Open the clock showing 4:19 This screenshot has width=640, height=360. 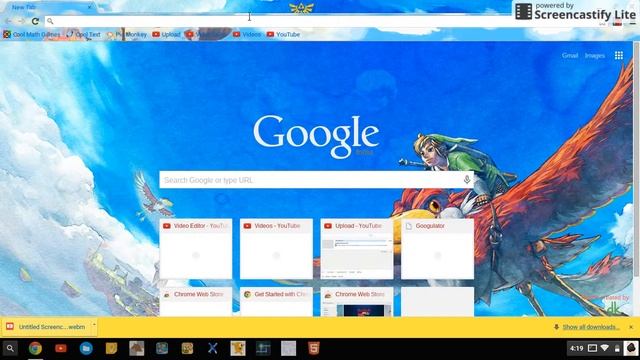(x=576, y=348)
